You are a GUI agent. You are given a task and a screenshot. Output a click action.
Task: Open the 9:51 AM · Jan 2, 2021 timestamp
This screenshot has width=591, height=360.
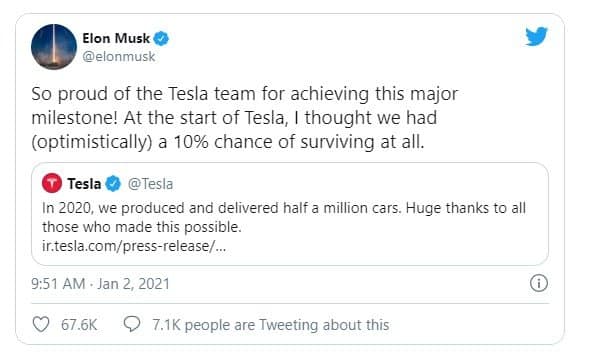coord(100,284)
